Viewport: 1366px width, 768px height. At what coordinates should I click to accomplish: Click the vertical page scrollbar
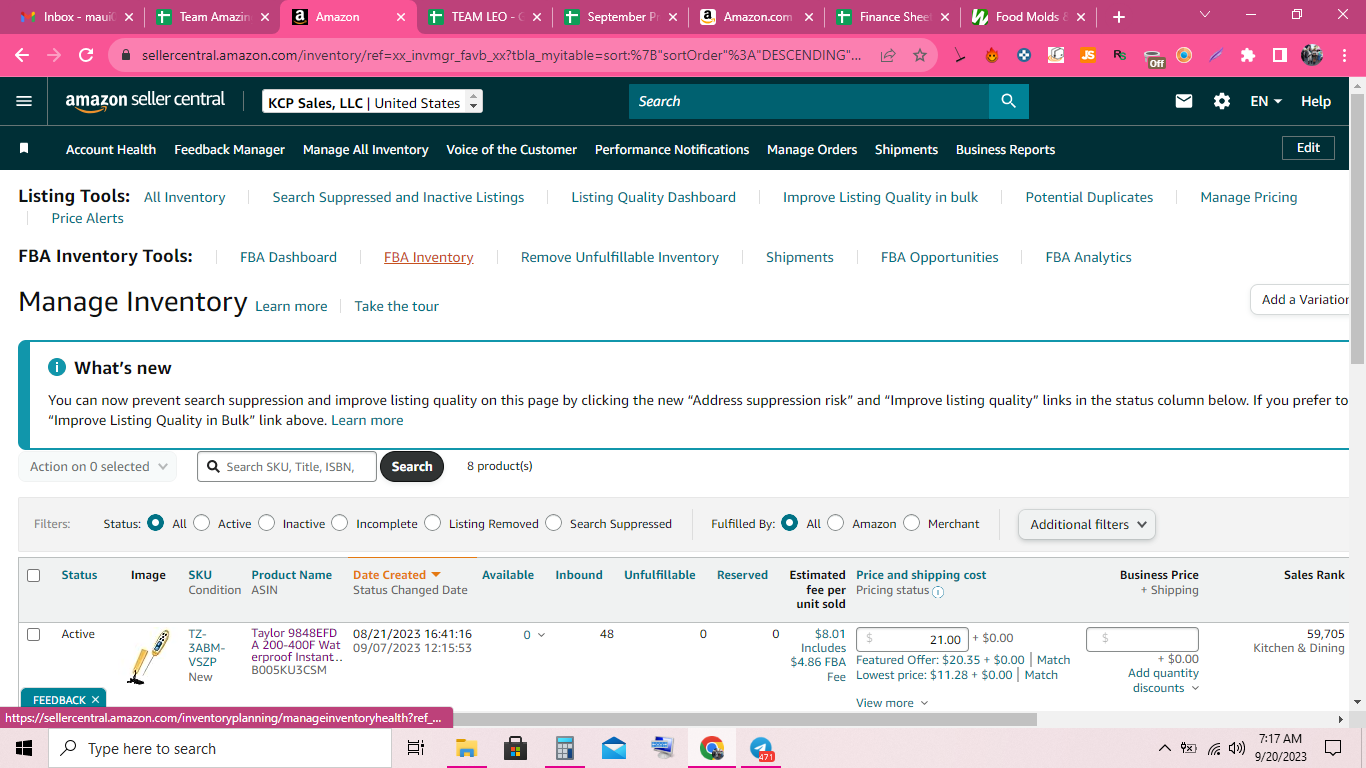click(1357, 228)
